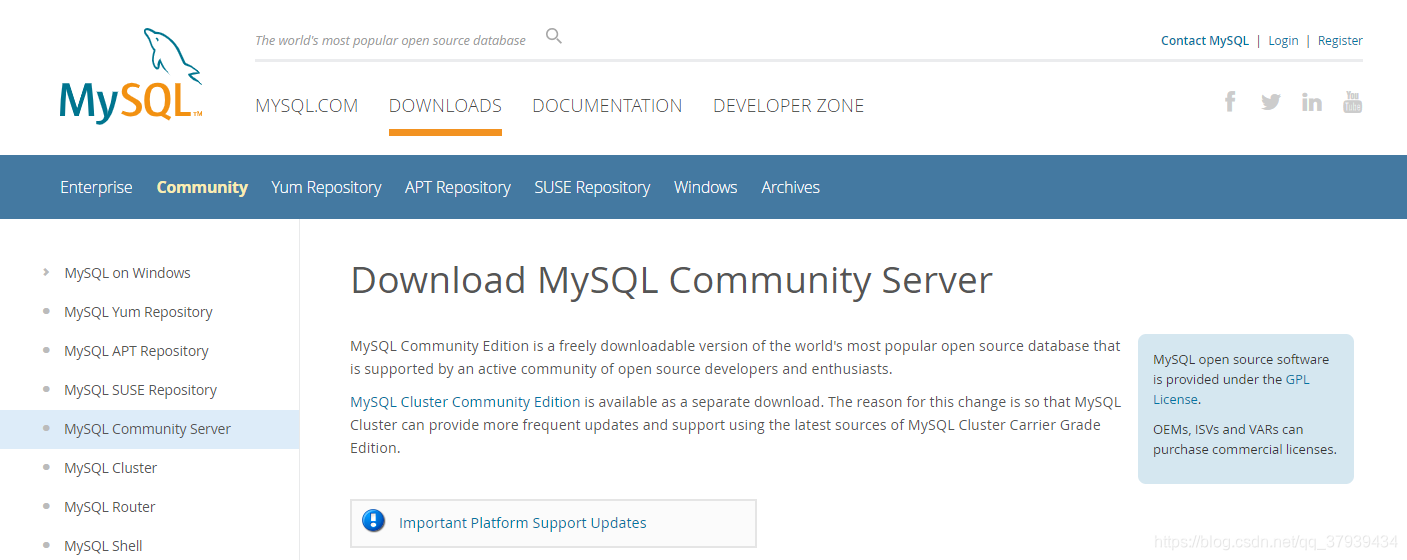The image size is (1407, 560).
Task: Click the Register link
Action: [x=1340, y=41]
